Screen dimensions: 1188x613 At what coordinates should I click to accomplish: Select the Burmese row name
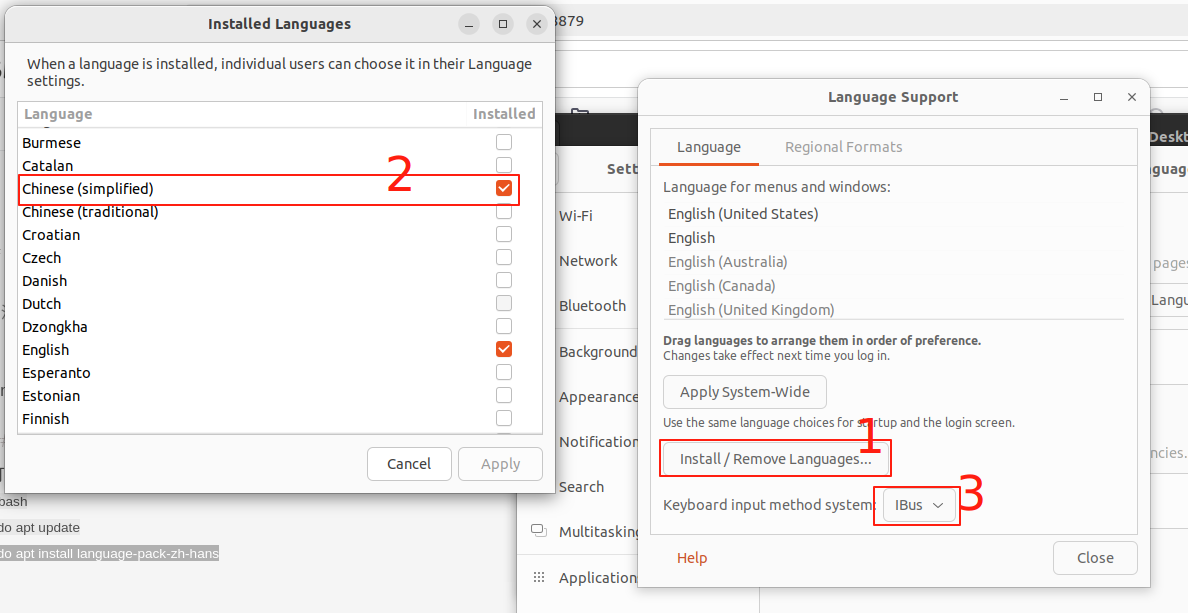52,142
